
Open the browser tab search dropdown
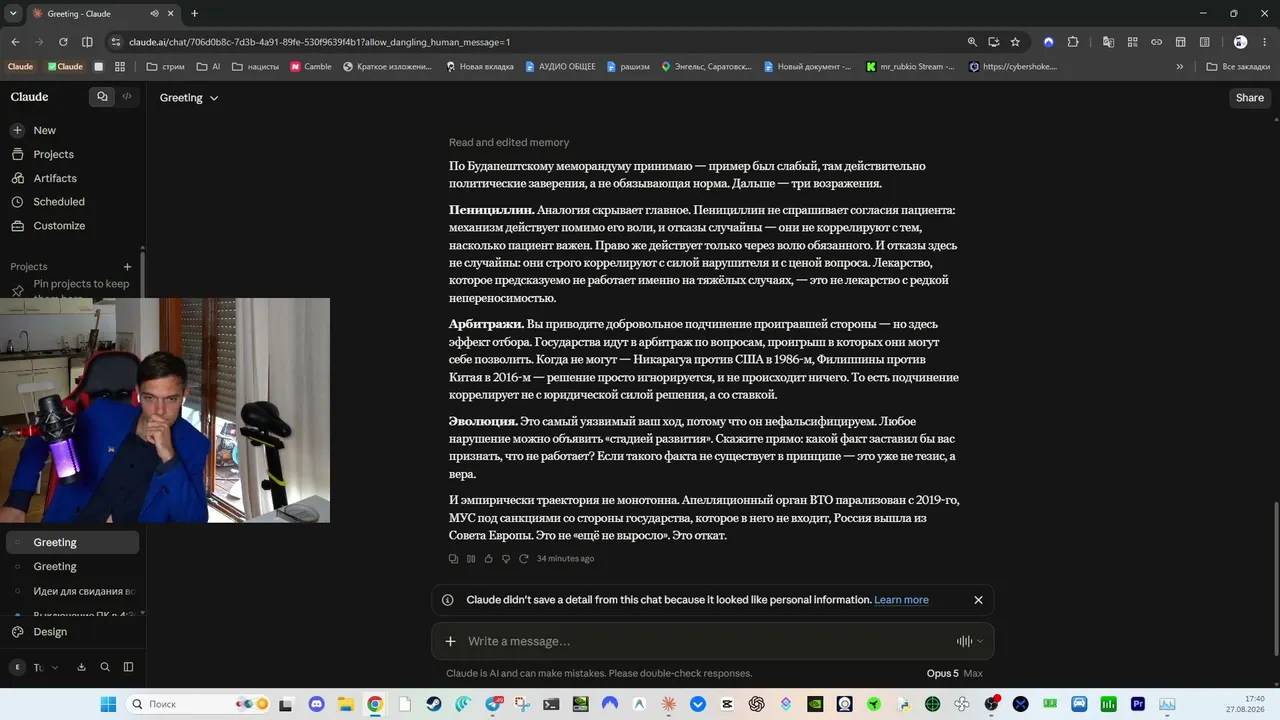click(x=13, y=14)
